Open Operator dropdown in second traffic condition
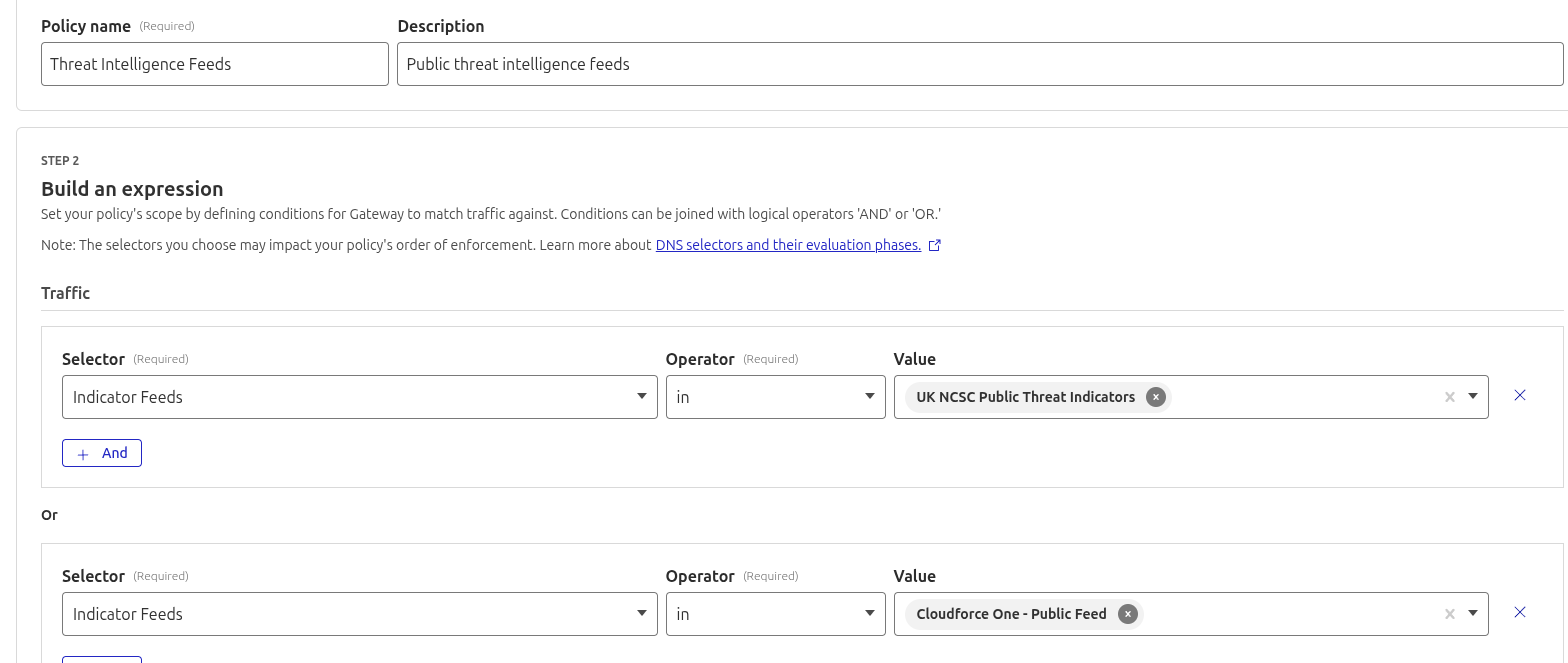The image size is (1568, 663). (x=775, y=614)
